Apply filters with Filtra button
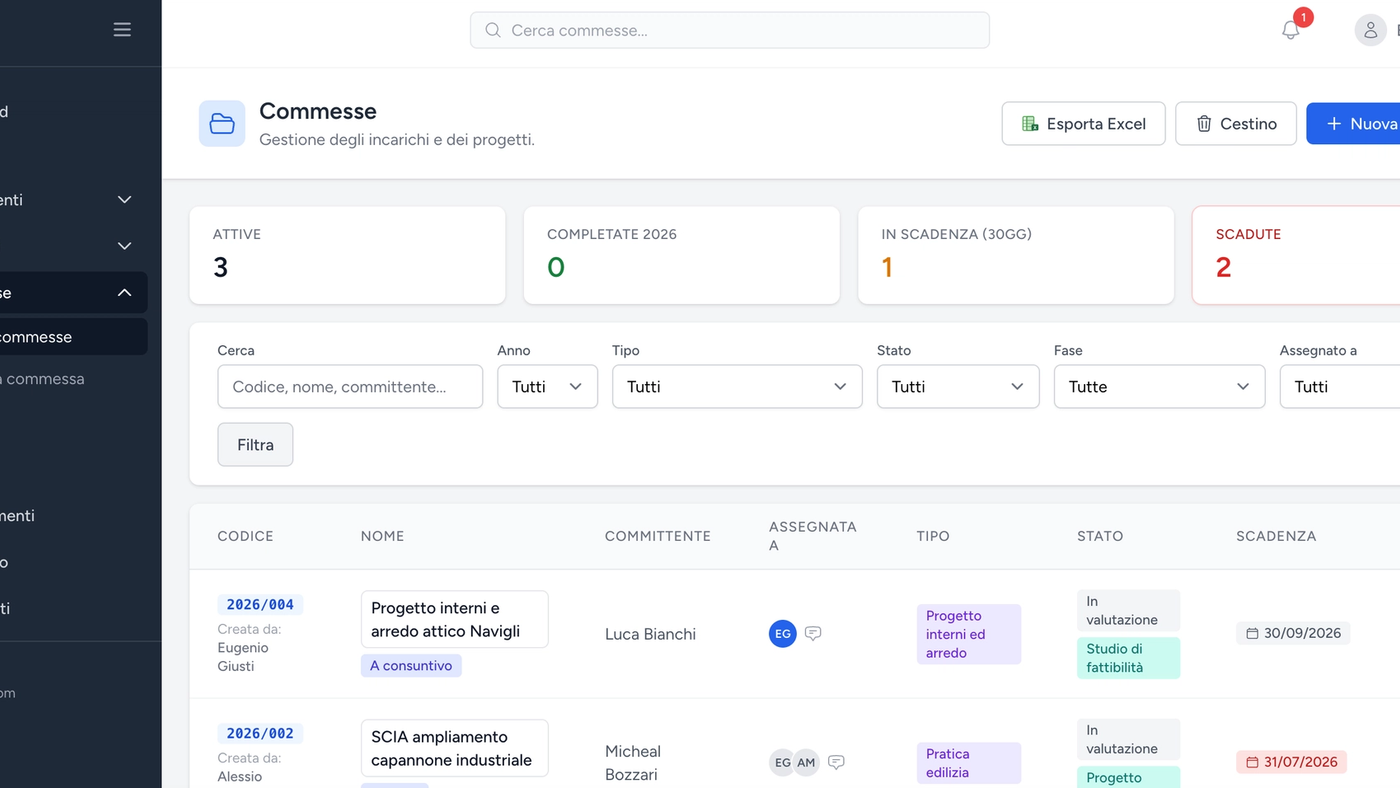1400x788 pixels. 255,445
